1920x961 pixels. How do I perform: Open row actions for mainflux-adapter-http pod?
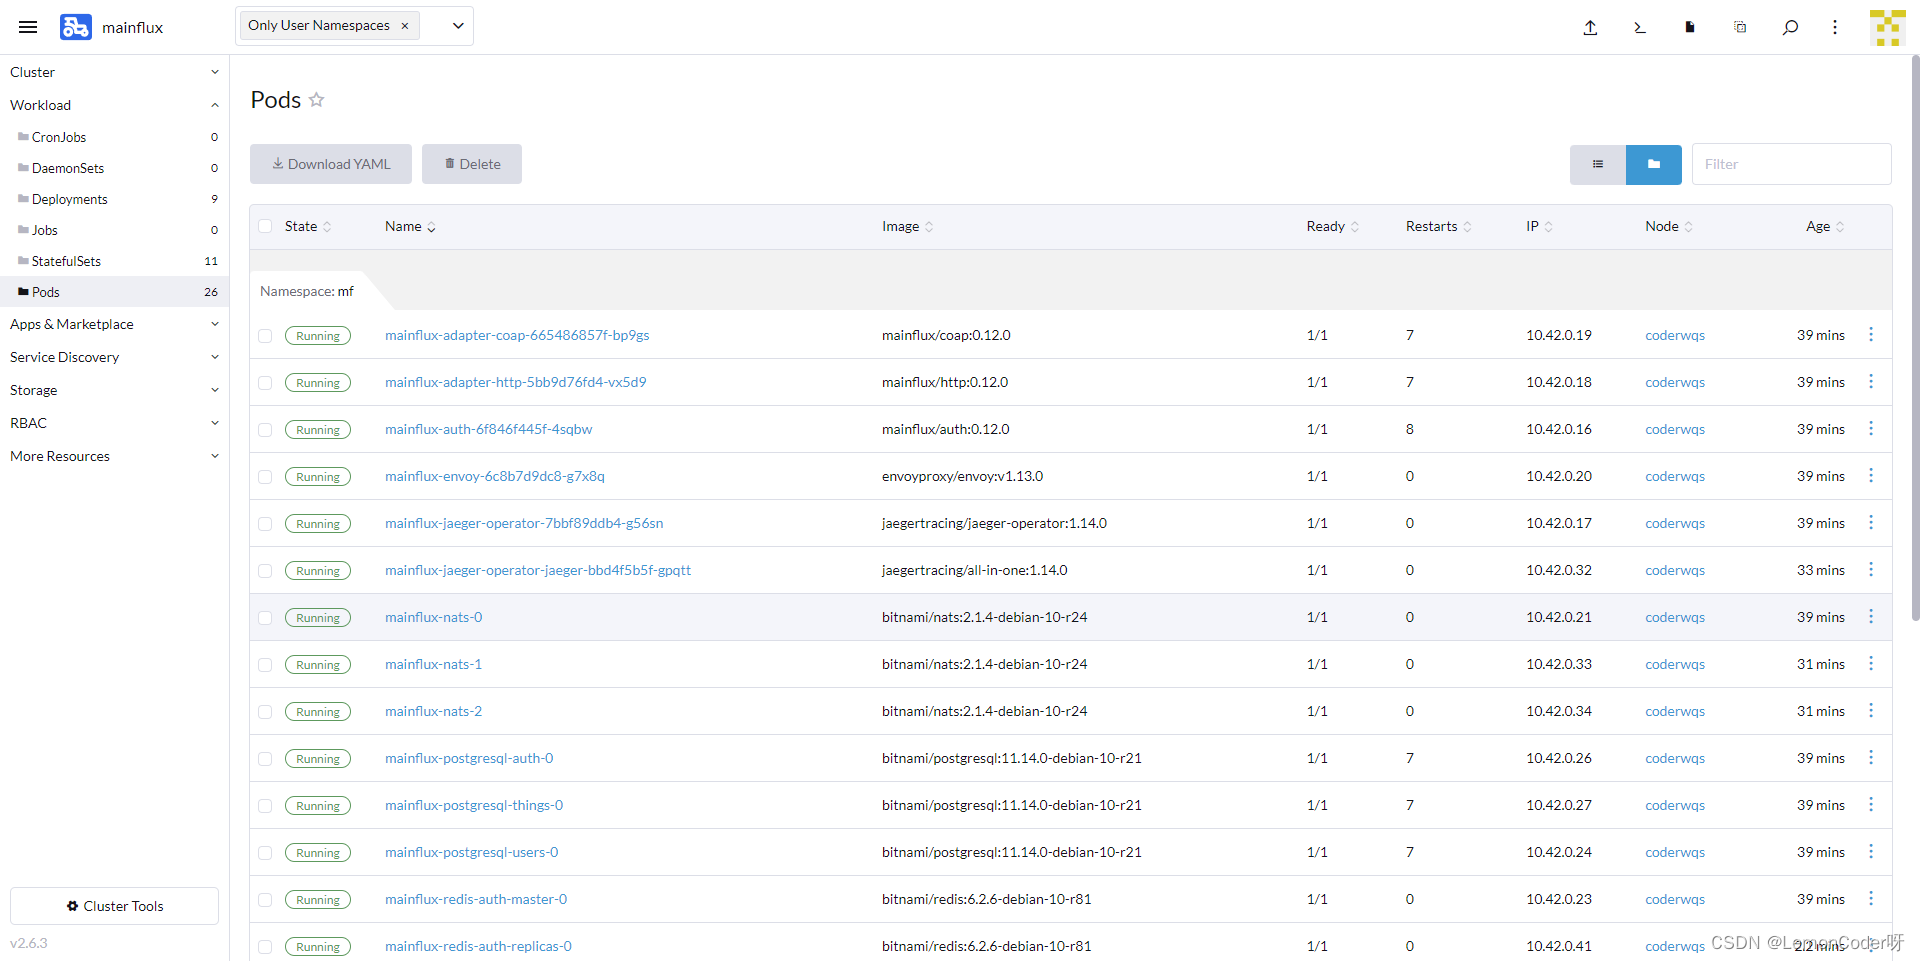pos(1871,381)
